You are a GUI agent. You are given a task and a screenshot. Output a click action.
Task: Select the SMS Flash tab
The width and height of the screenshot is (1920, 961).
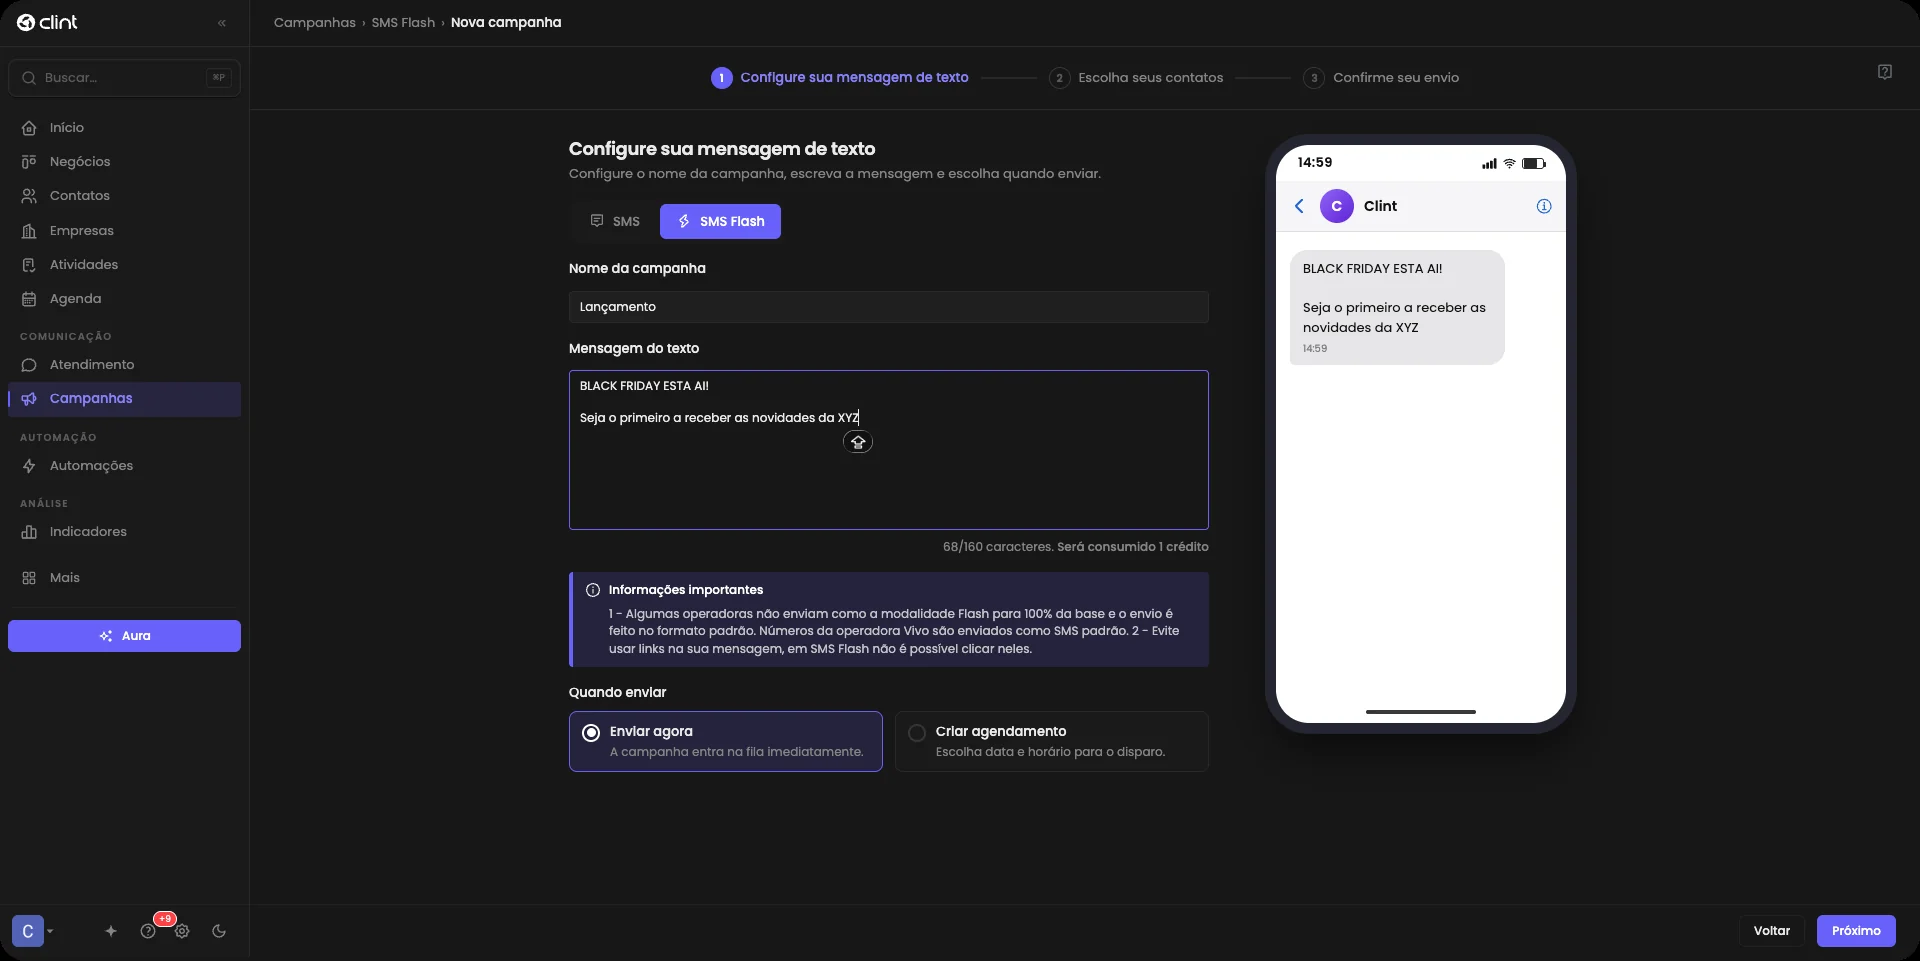pos(720,222)
